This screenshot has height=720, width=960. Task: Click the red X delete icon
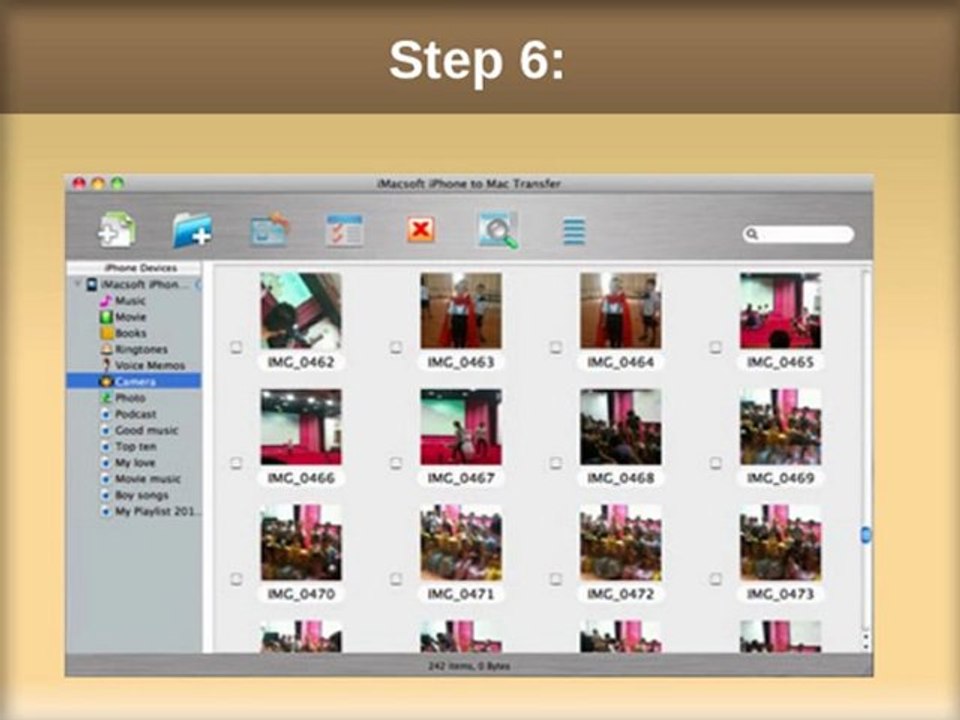(x=421, y=230)
